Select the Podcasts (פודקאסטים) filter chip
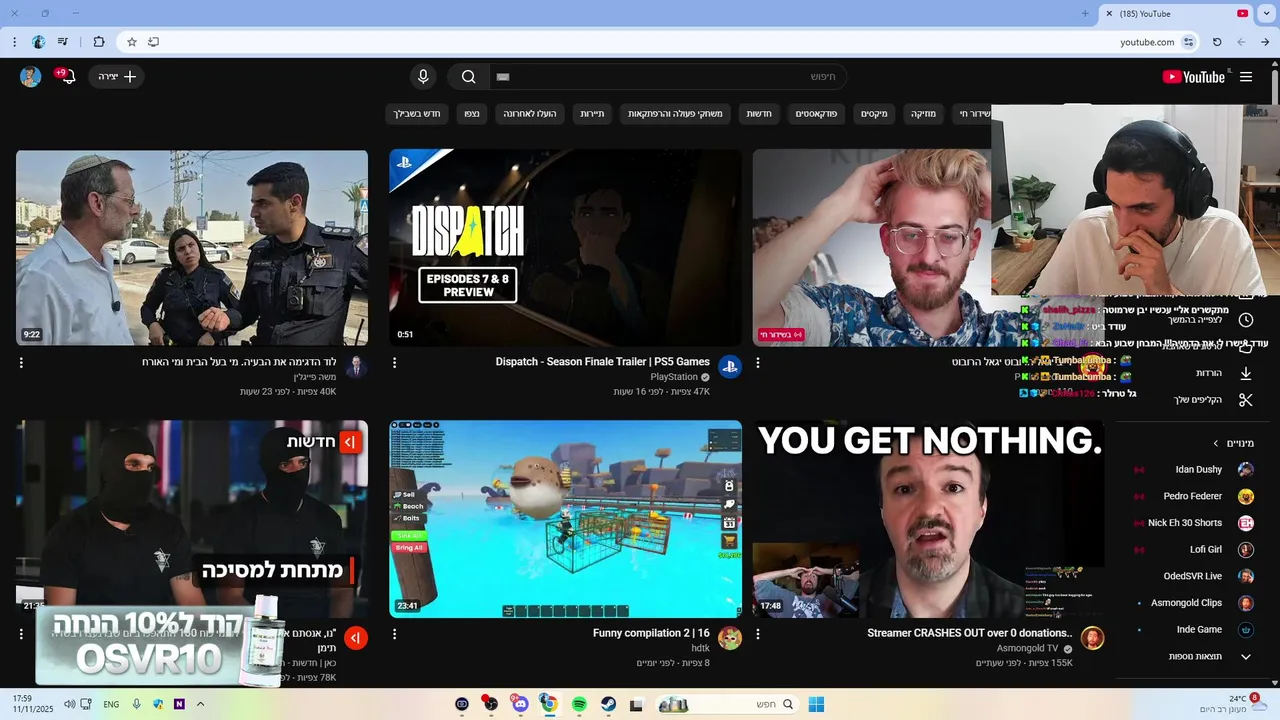The height and width of the screenshot is (720, 1280). 816,114
